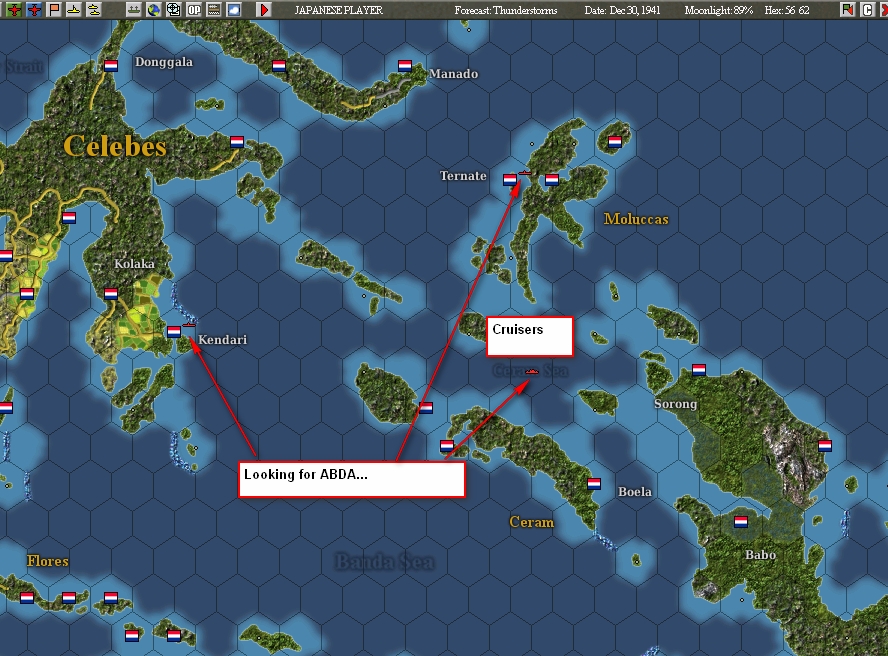Click the Sorong city label
This screenshot has width=888, height=656.
676,404
